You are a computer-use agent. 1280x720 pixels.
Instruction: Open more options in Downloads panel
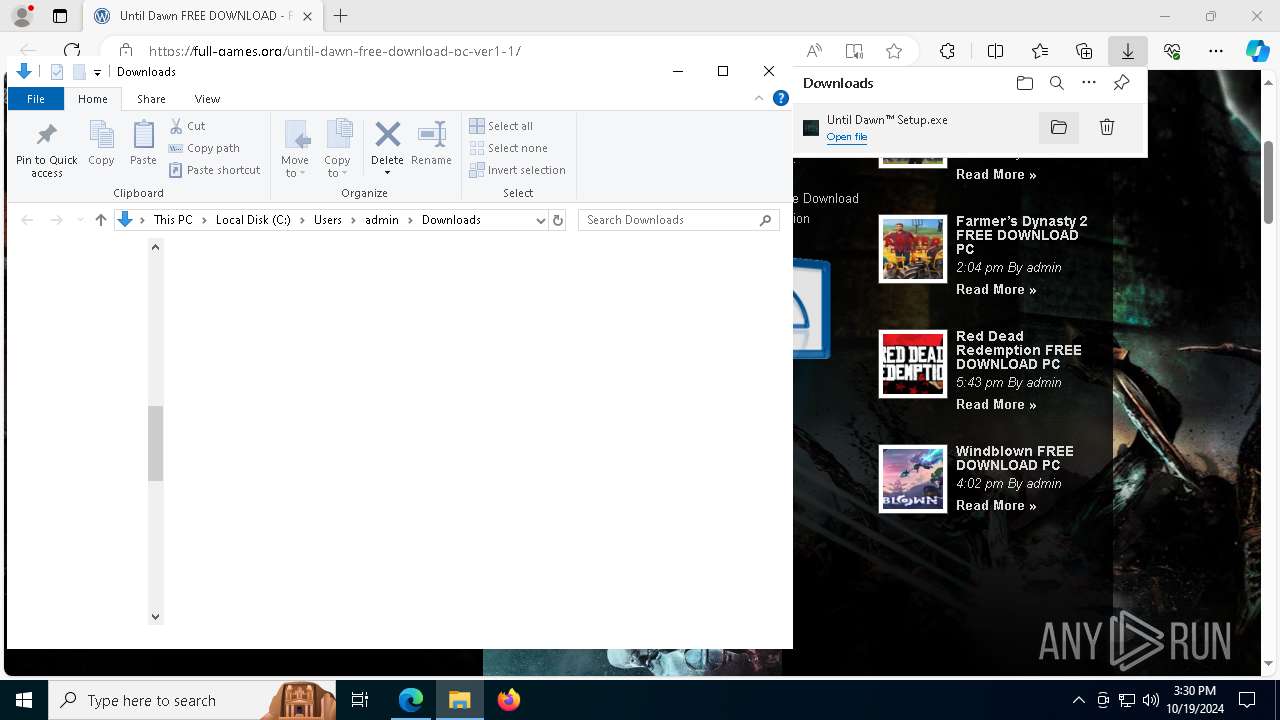point(1089,83)
